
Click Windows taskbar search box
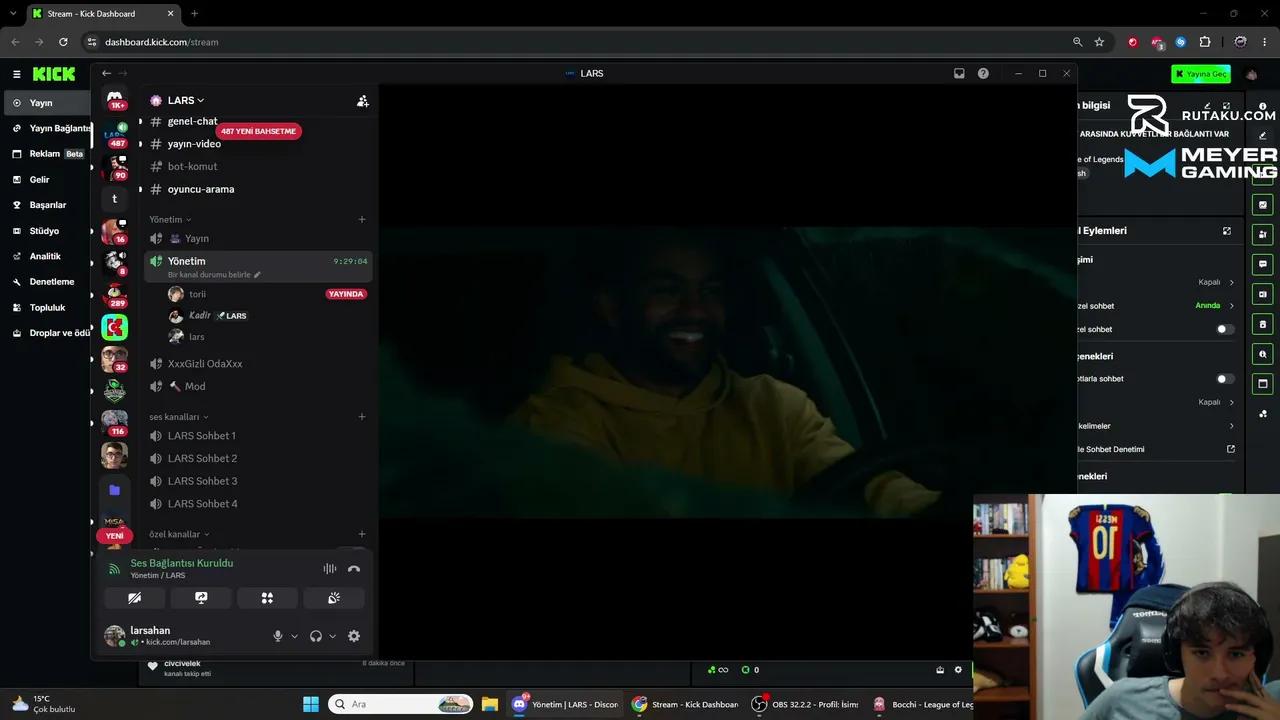pos(401,704)
